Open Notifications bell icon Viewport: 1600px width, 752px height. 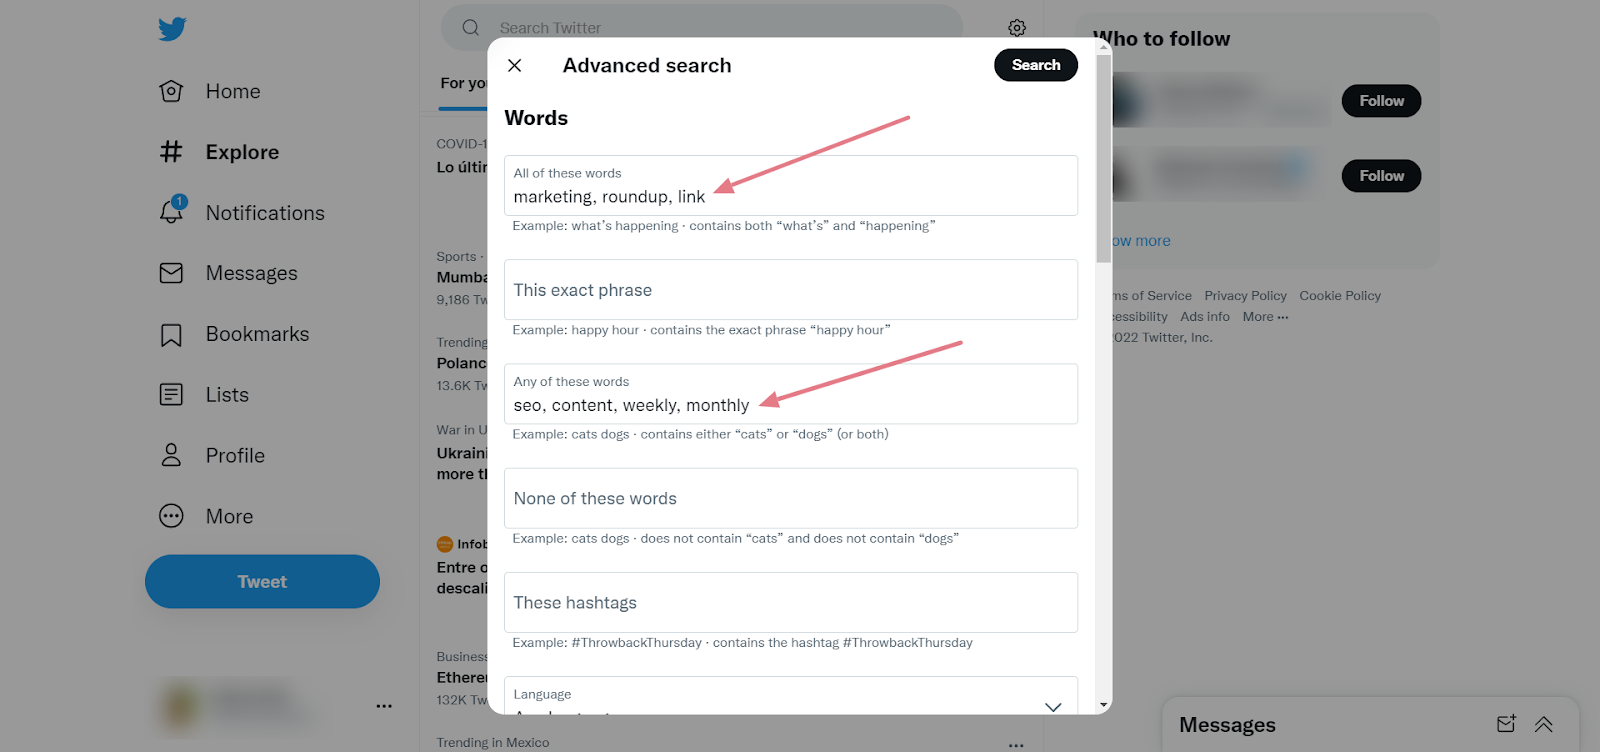172,211
